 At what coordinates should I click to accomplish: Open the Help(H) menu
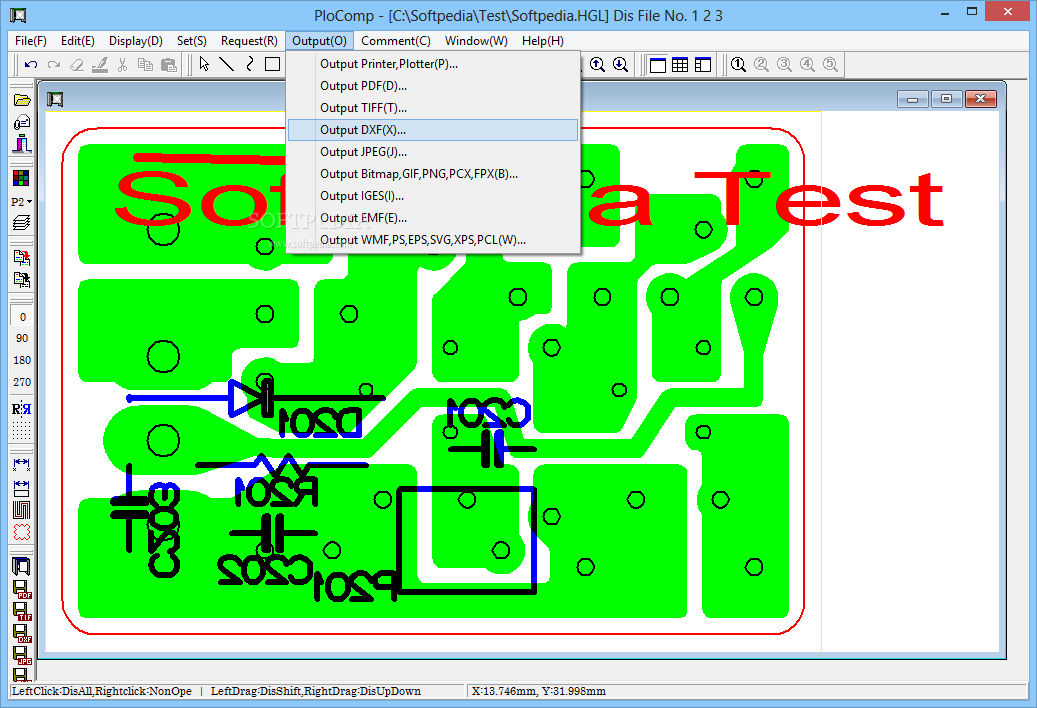[x=542, y=41]
